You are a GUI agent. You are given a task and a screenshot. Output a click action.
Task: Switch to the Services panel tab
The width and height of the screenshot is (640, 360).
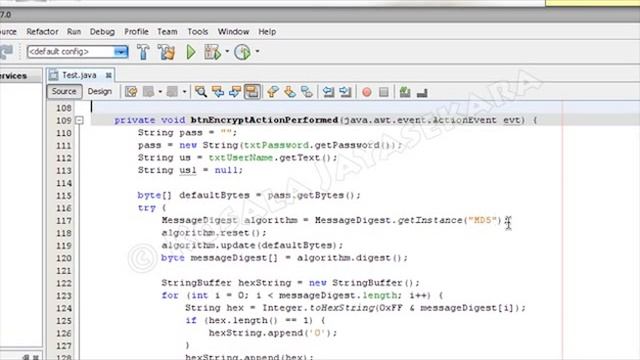tap(14, 76)
